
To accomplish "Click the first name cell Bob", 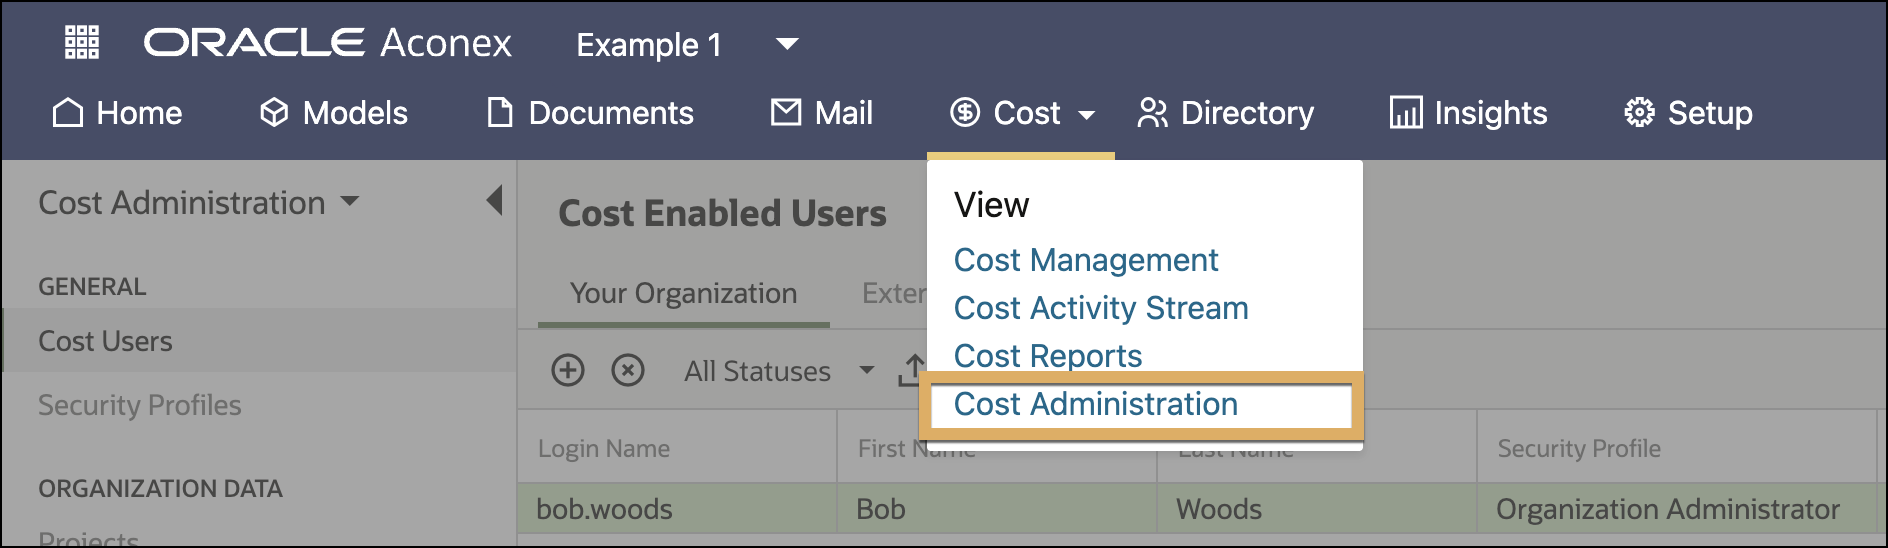I will pyautogui.click(x=996, y=509).
